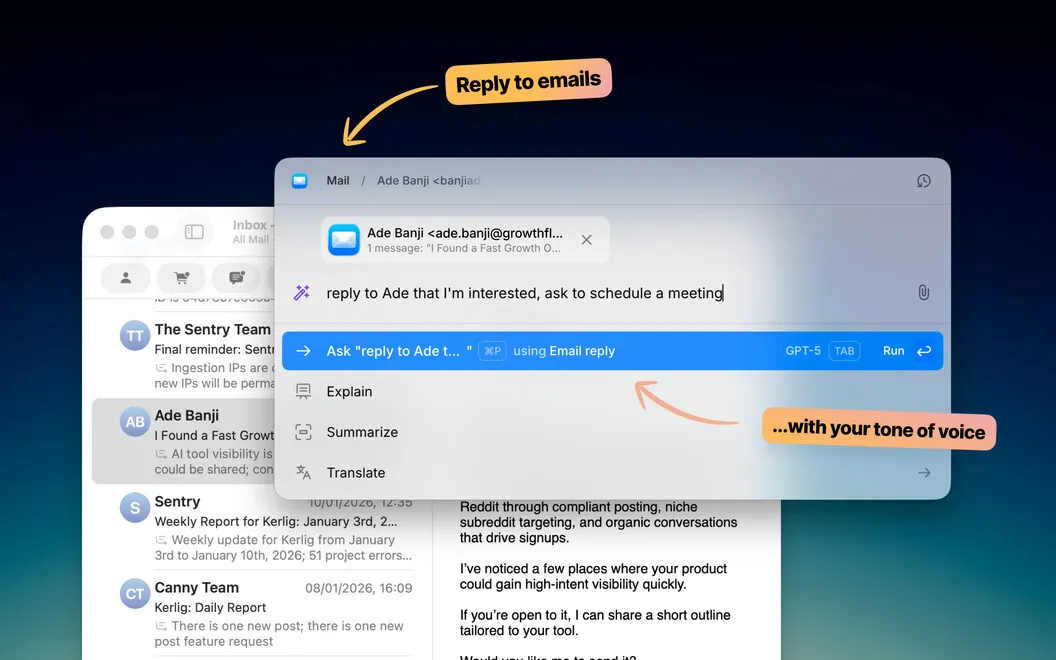Click the "Kerlig: Daily Report" subject line
The width and height of the screenshot is (1056, 660).
click(x=210, y=607)
